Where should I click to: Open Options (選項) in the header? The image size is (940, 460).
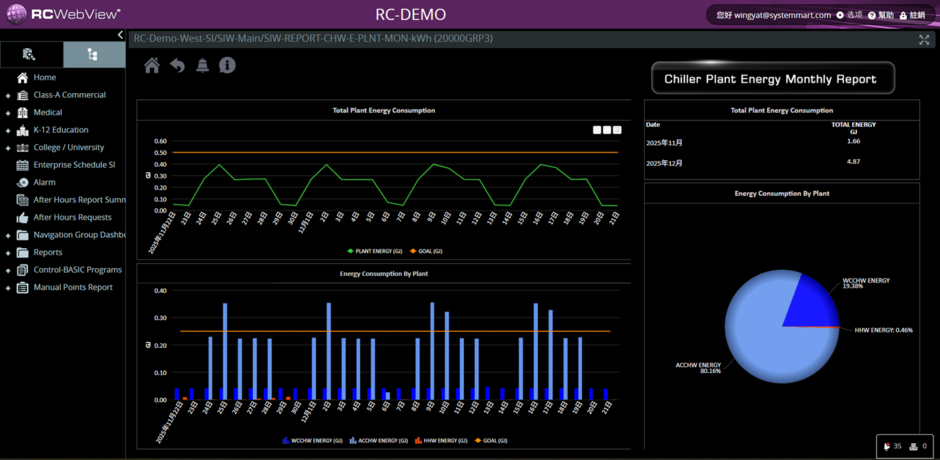849,15
